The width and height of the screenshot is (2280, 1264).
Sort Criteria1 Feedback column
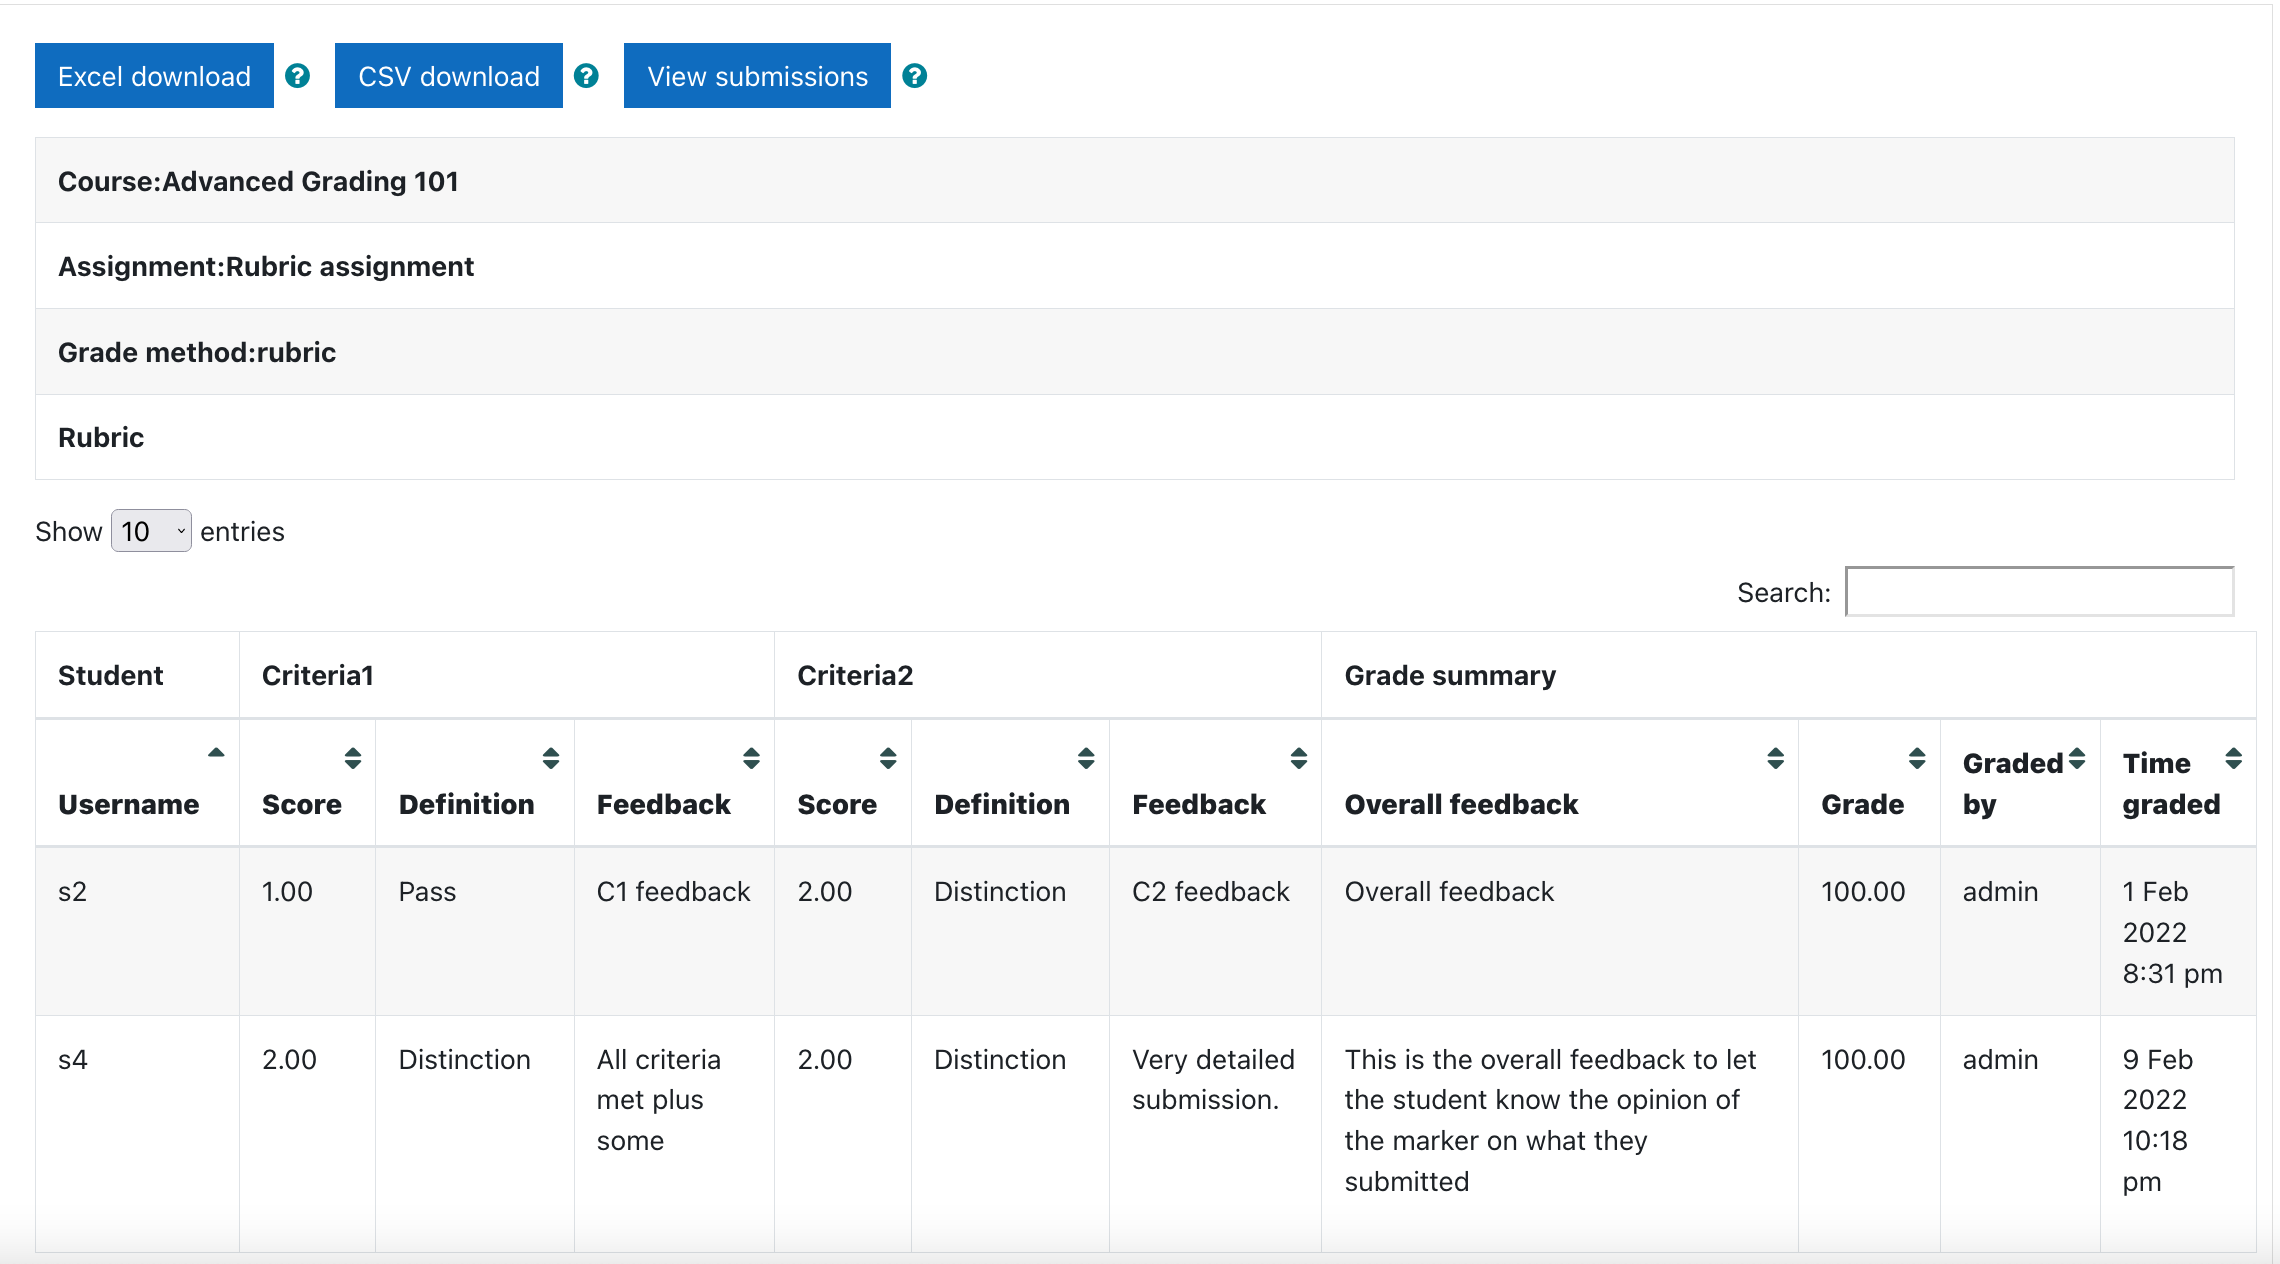tap(751, 758)
